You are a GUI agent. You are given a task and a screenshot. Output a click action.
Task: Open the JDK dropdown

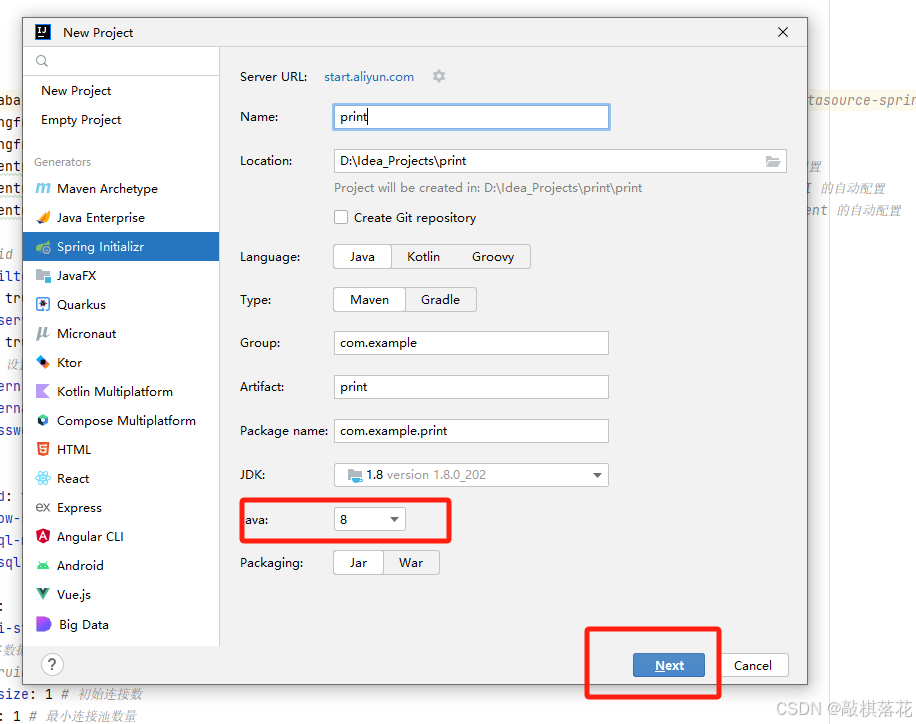click(470, 474)
